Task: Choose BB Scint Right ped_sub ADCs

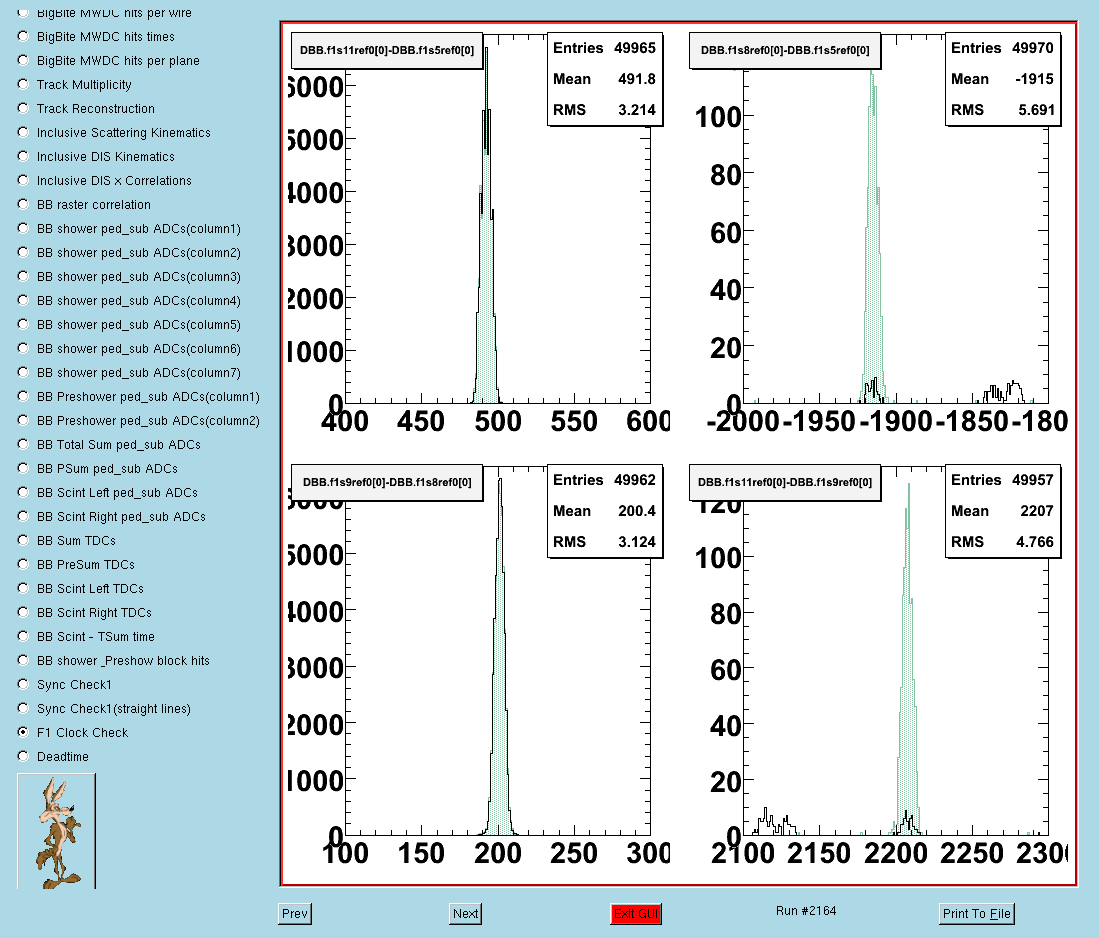Action: tap(23, 516)
